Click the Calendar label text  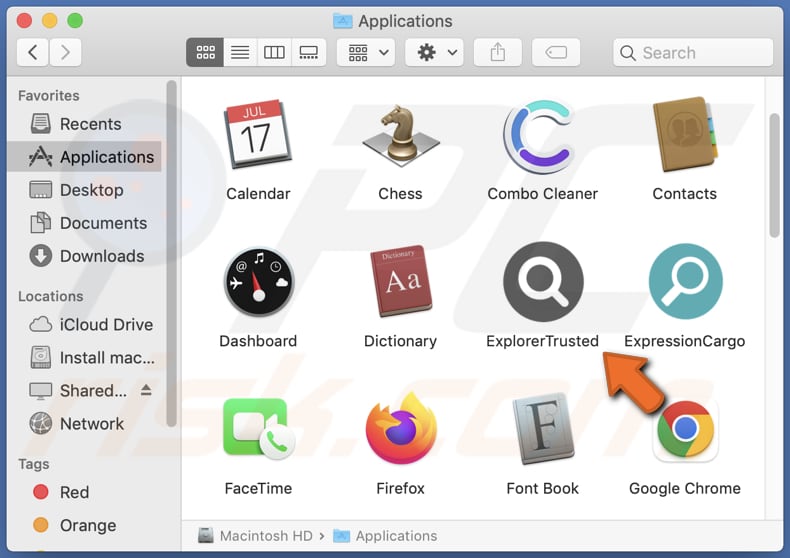(258, 194)
